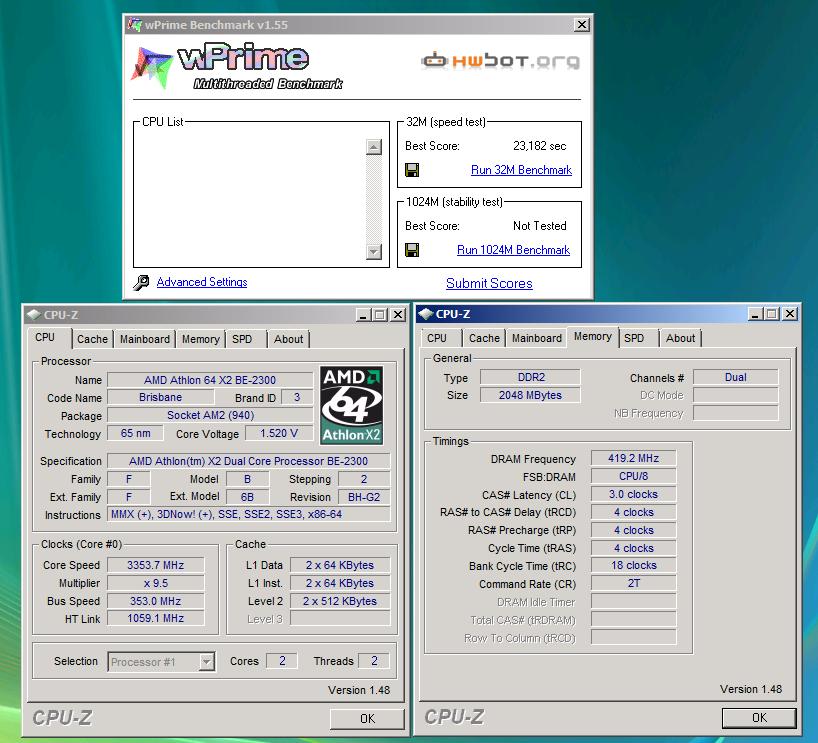The width and height of the screenshot is (818, 743).
Task: Click the save icon beside Run 32M Benchmark
Action: (x=412, y=170)
